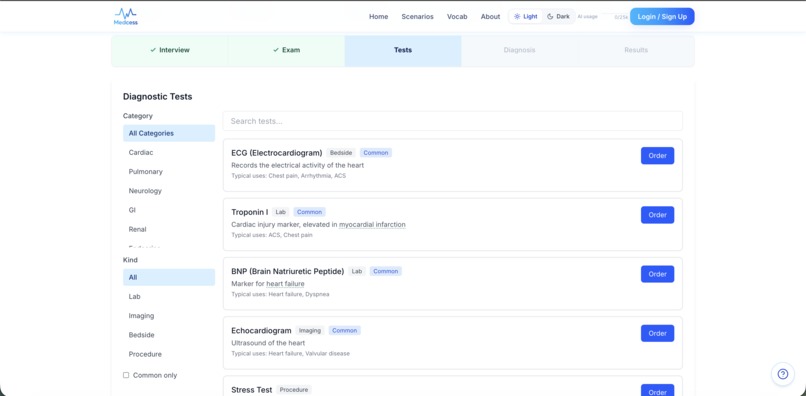Click the Common tag on Echocardiogram
Viewport: 806px width, 396px height.
(344, 331)
